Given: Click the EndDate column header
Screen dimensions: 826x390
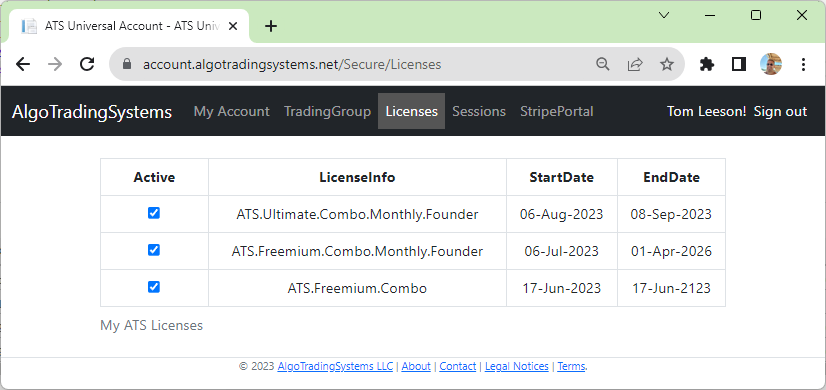Looking at the screenshot, I should pos(671,177).
